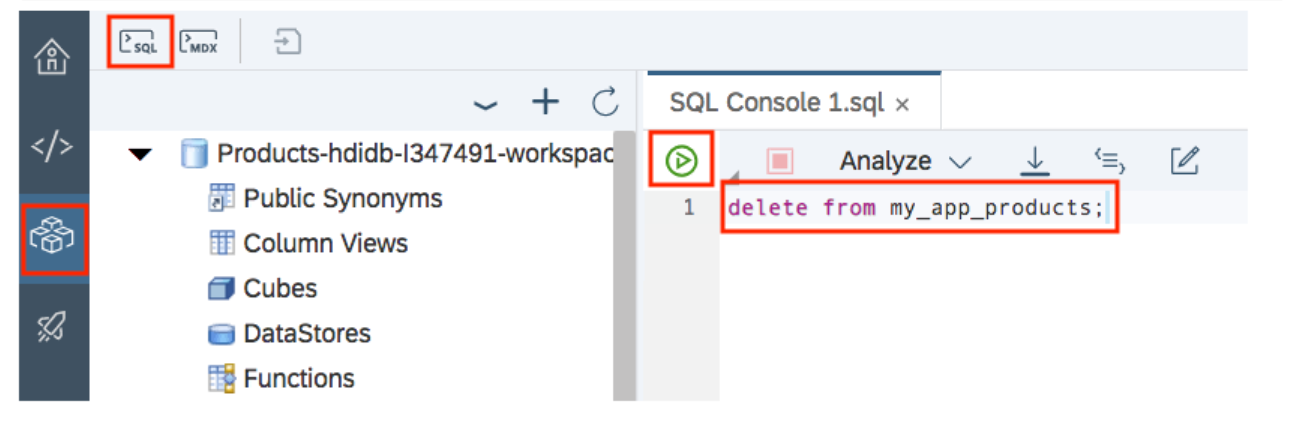Screen dimensions: 1298x440
Task: Open the Analyze dropdown menu
Action: pos(905,161)
